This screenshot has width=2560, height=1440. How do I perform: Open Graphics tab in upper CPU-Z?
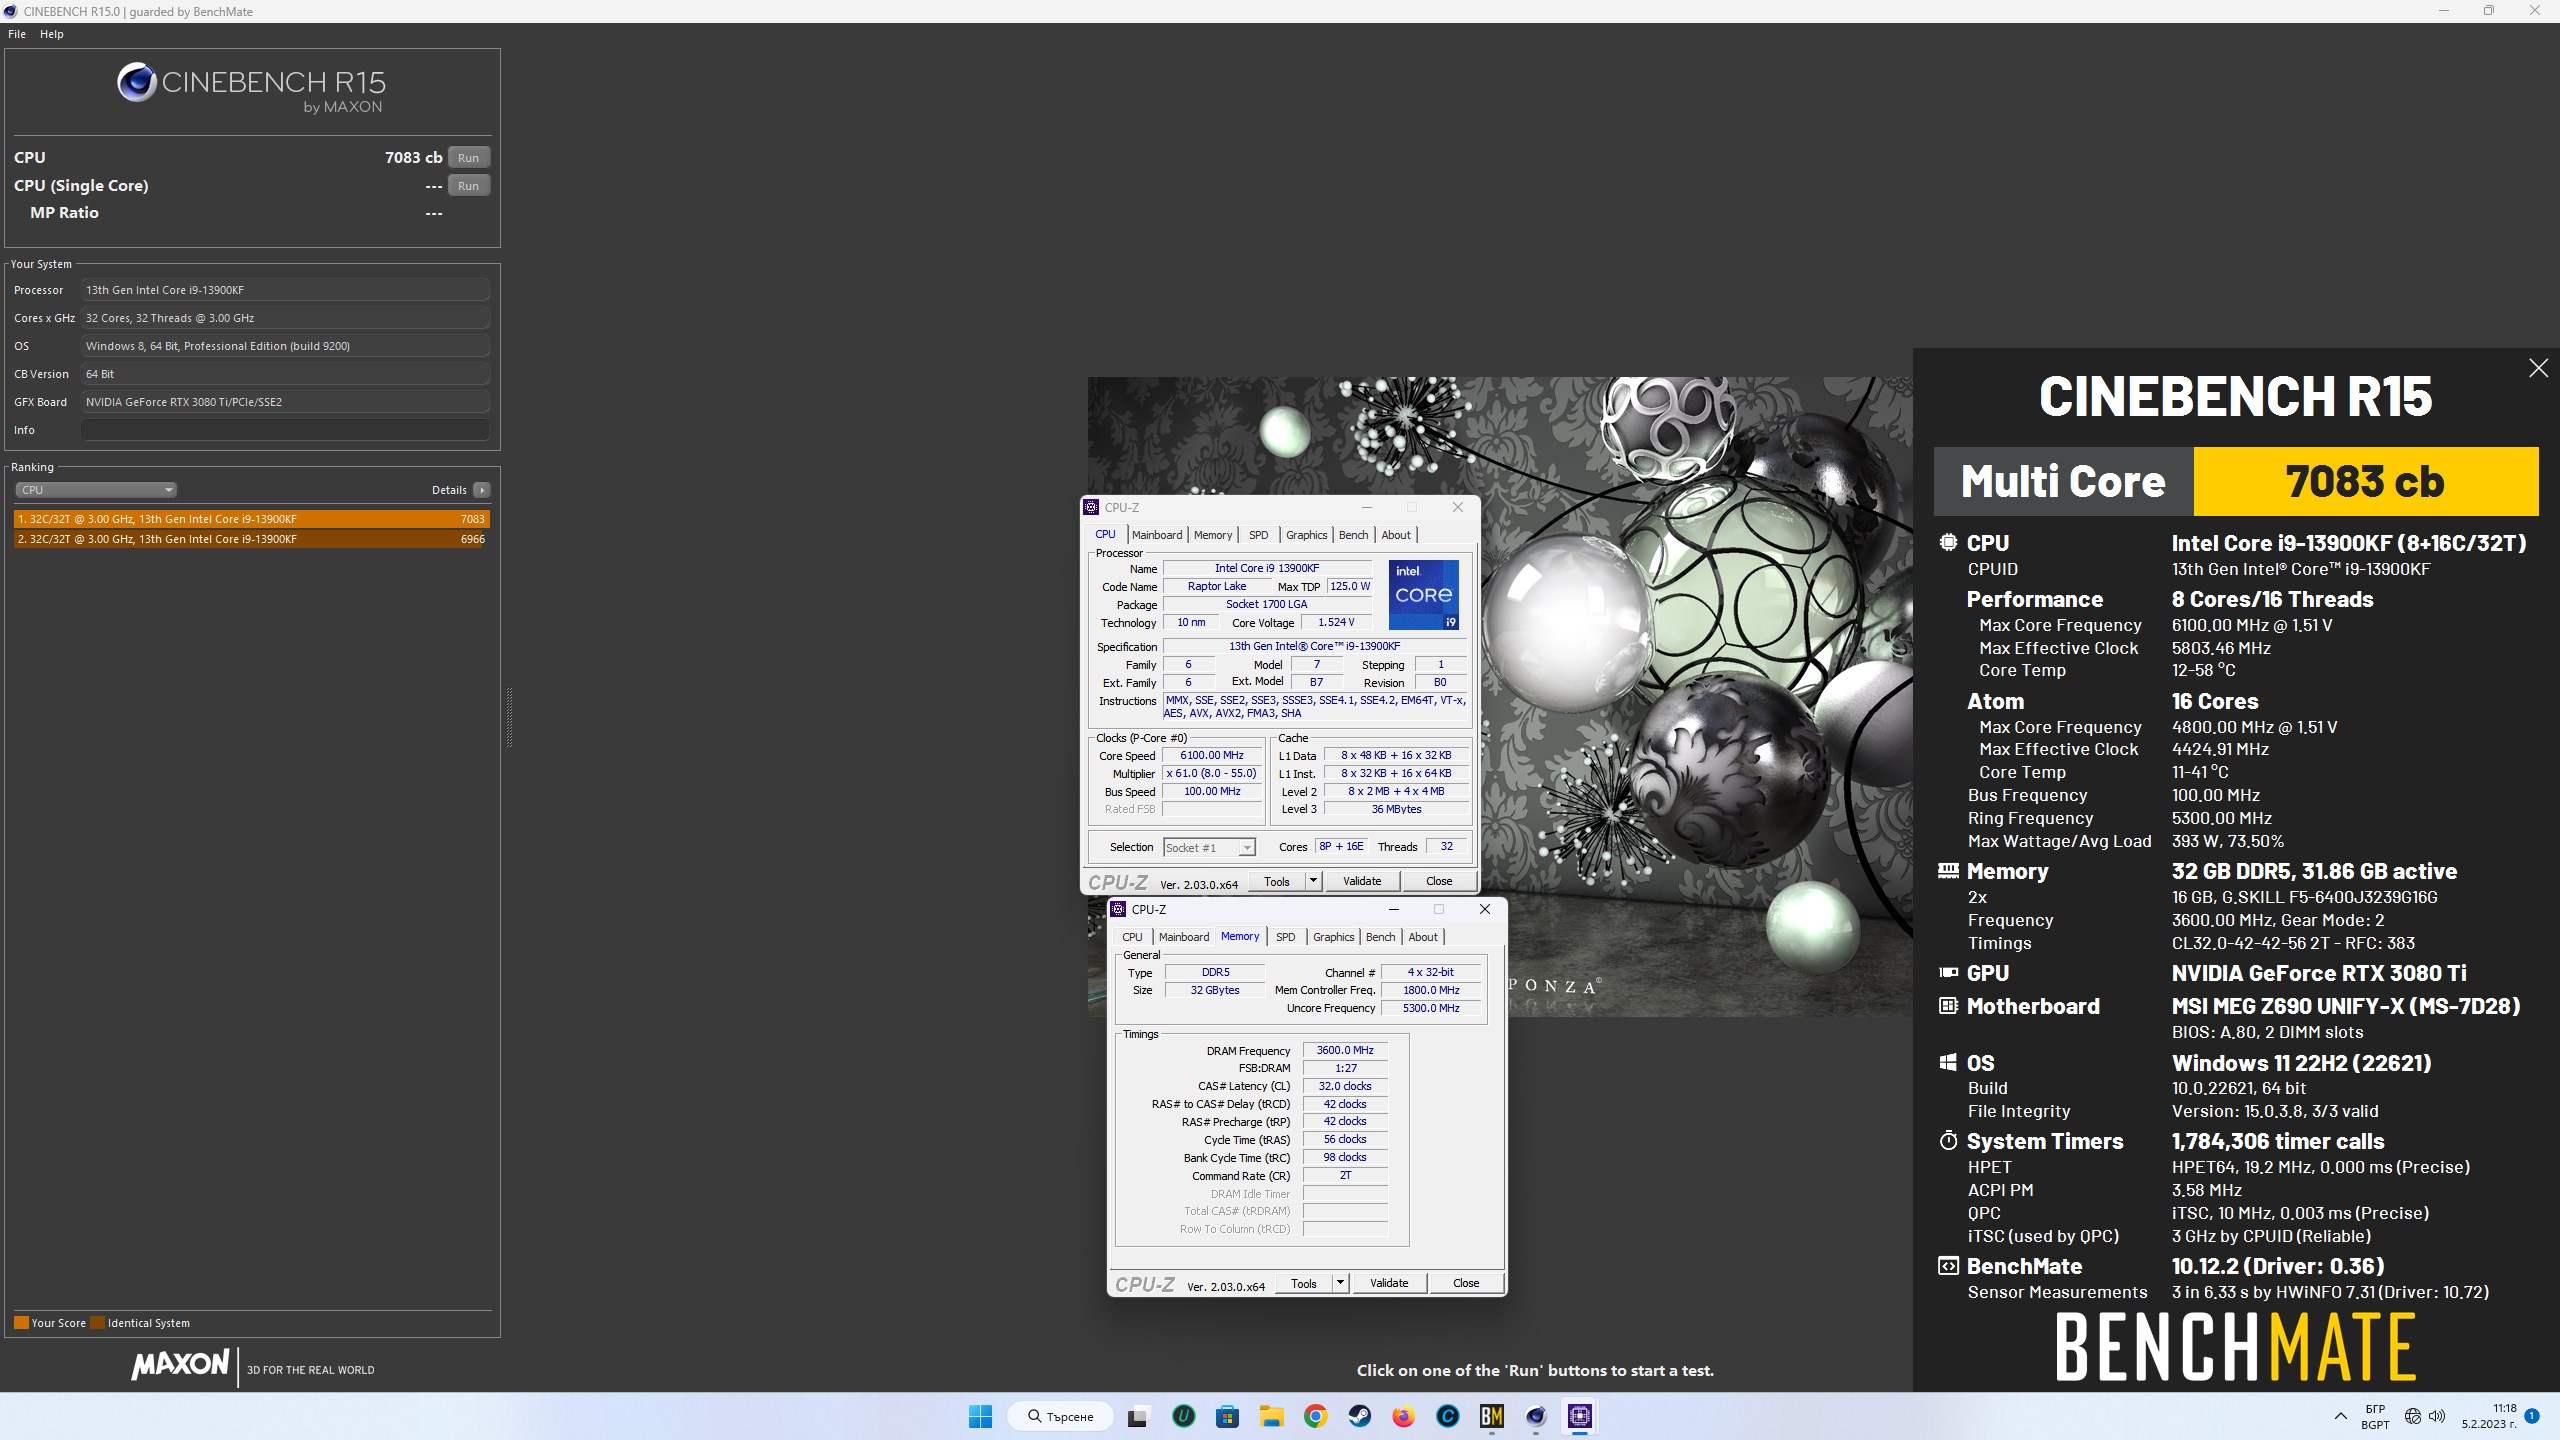pos(1306,535)
